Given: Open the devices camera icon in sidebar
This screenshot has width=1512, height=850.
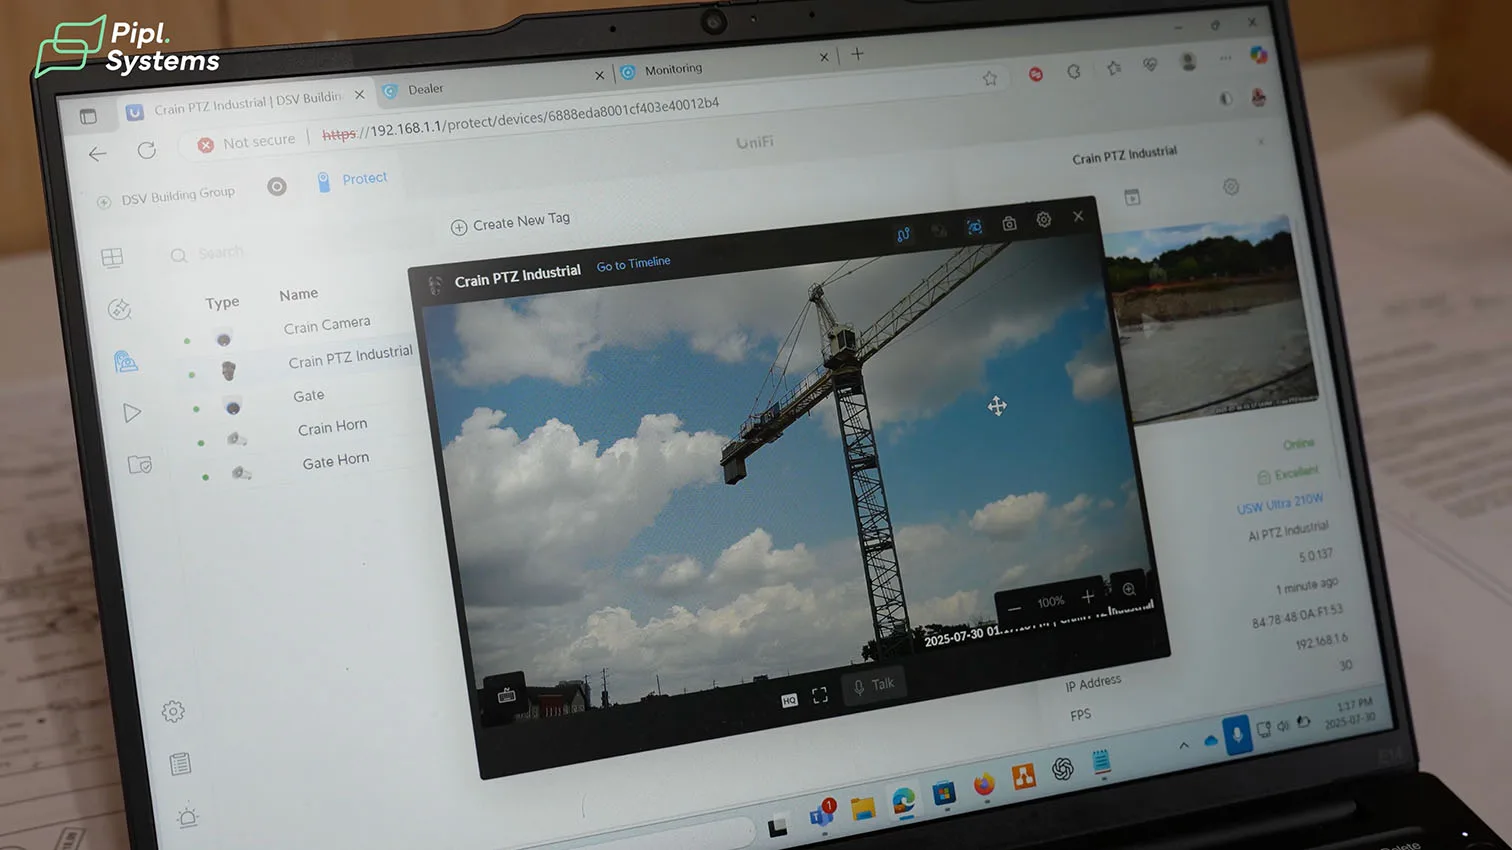Looking at the screenshot, I should [x=126, y=361].
